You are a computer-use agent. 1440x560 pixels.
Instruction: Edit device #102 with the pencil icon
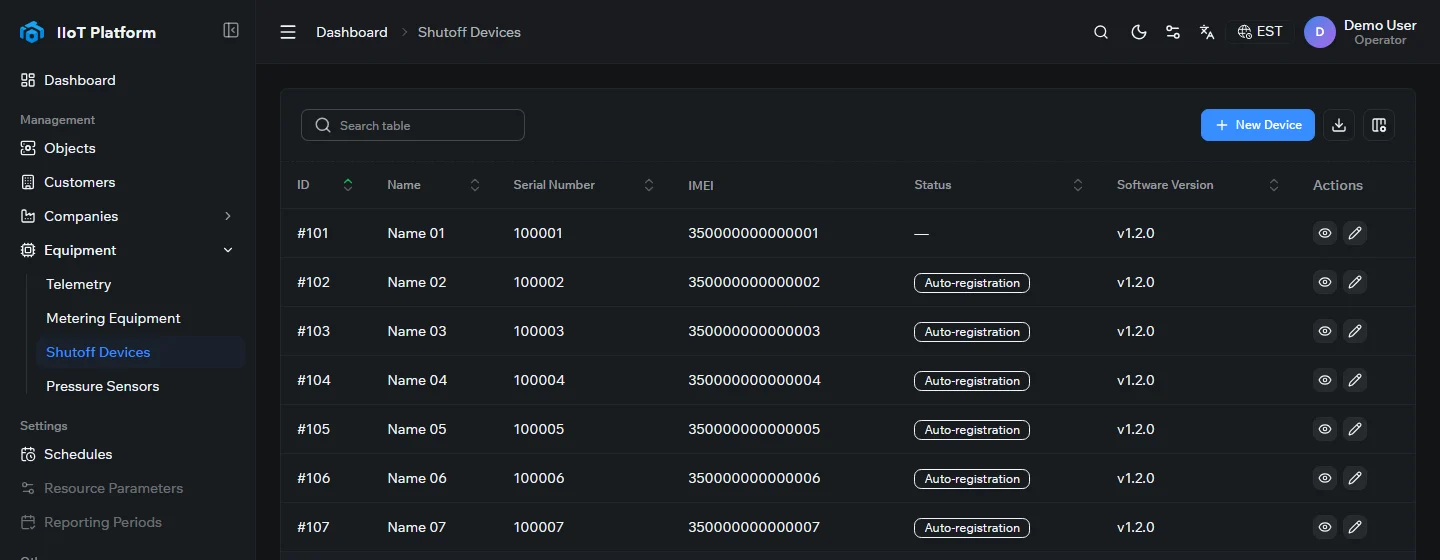(x=1355, y=282)
